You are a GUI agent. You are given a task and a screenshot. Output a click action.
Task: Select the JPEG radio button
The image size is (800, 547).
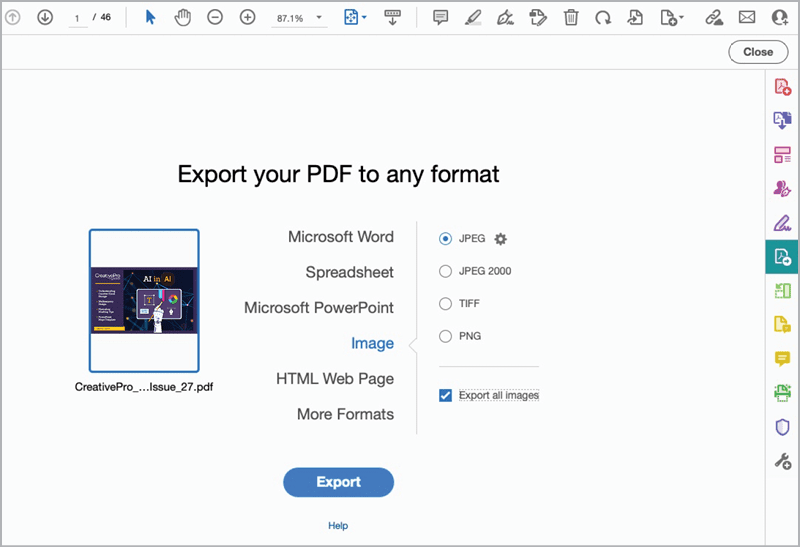[x=445, y=239]
